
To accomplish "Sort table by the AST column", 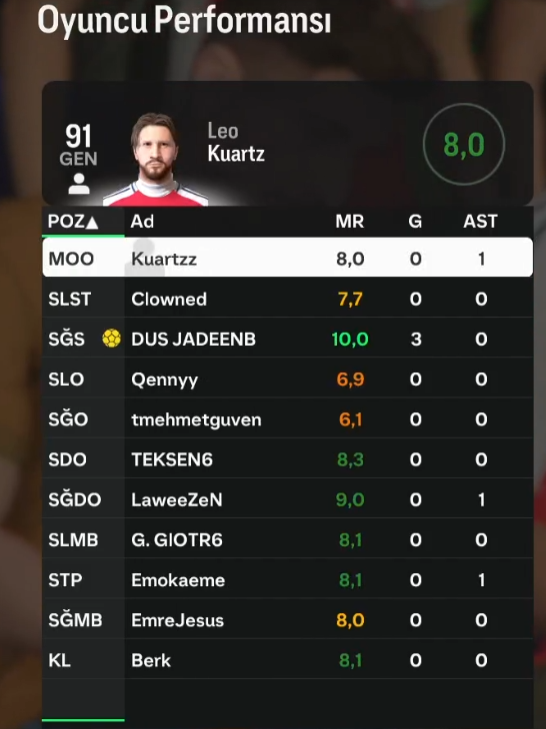I will click(480, 221).
